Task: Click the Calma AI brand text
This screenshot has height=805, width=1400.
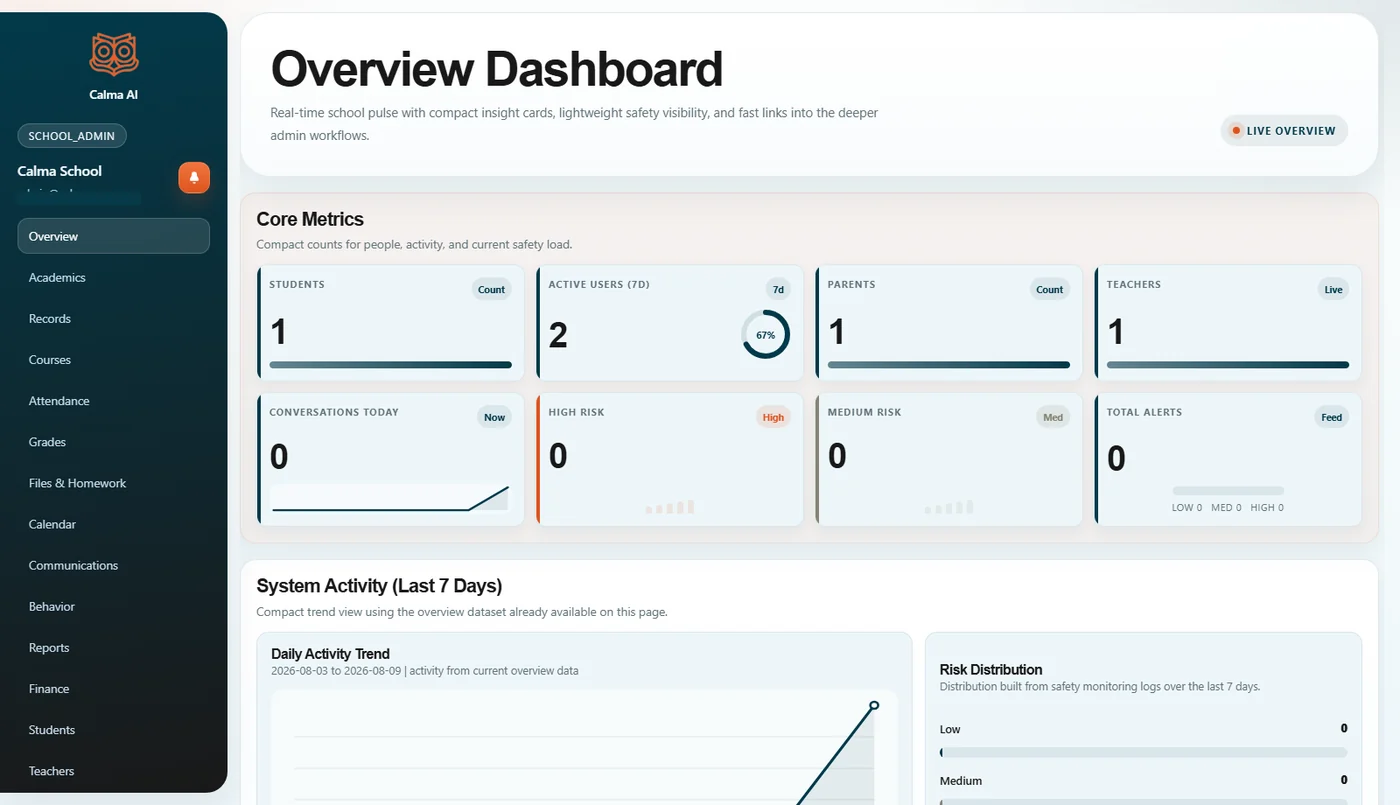Action: pyautogui.click(x=113, y=95)
